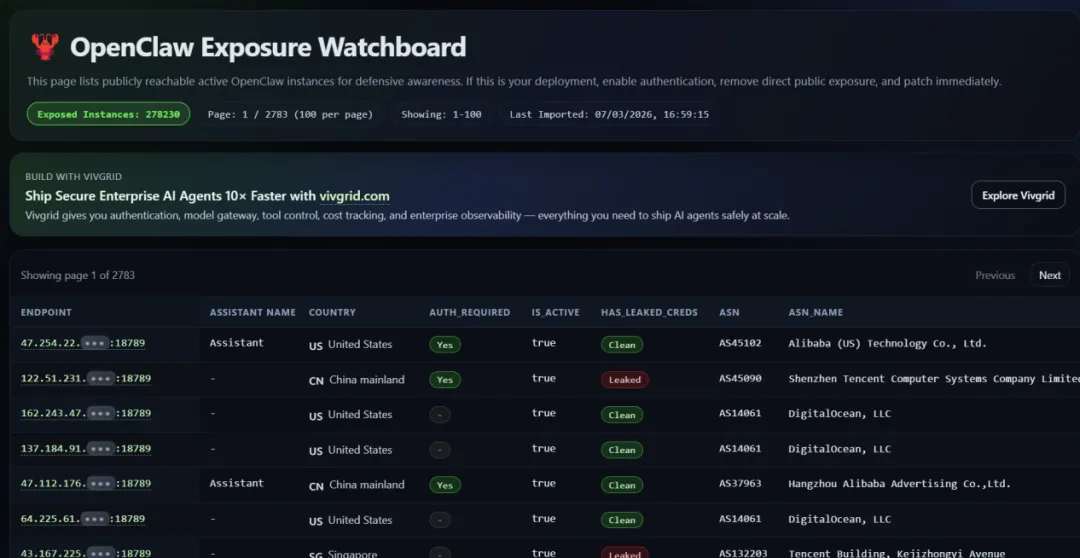Click the HAS_LEAKED_CREDS column header
Image resolution: width=1080 pixels, height=558 pixels.
click(649, 312)
